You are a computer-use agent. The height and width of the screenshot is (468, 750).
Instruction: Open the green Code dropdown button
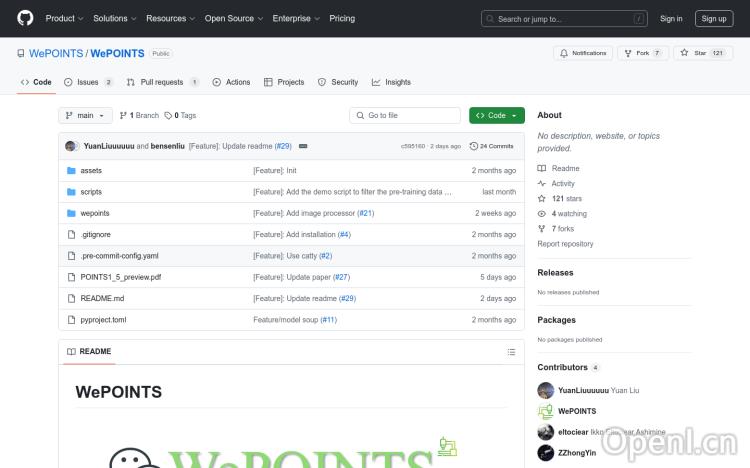pyautogui.click(x=496, y=115)
